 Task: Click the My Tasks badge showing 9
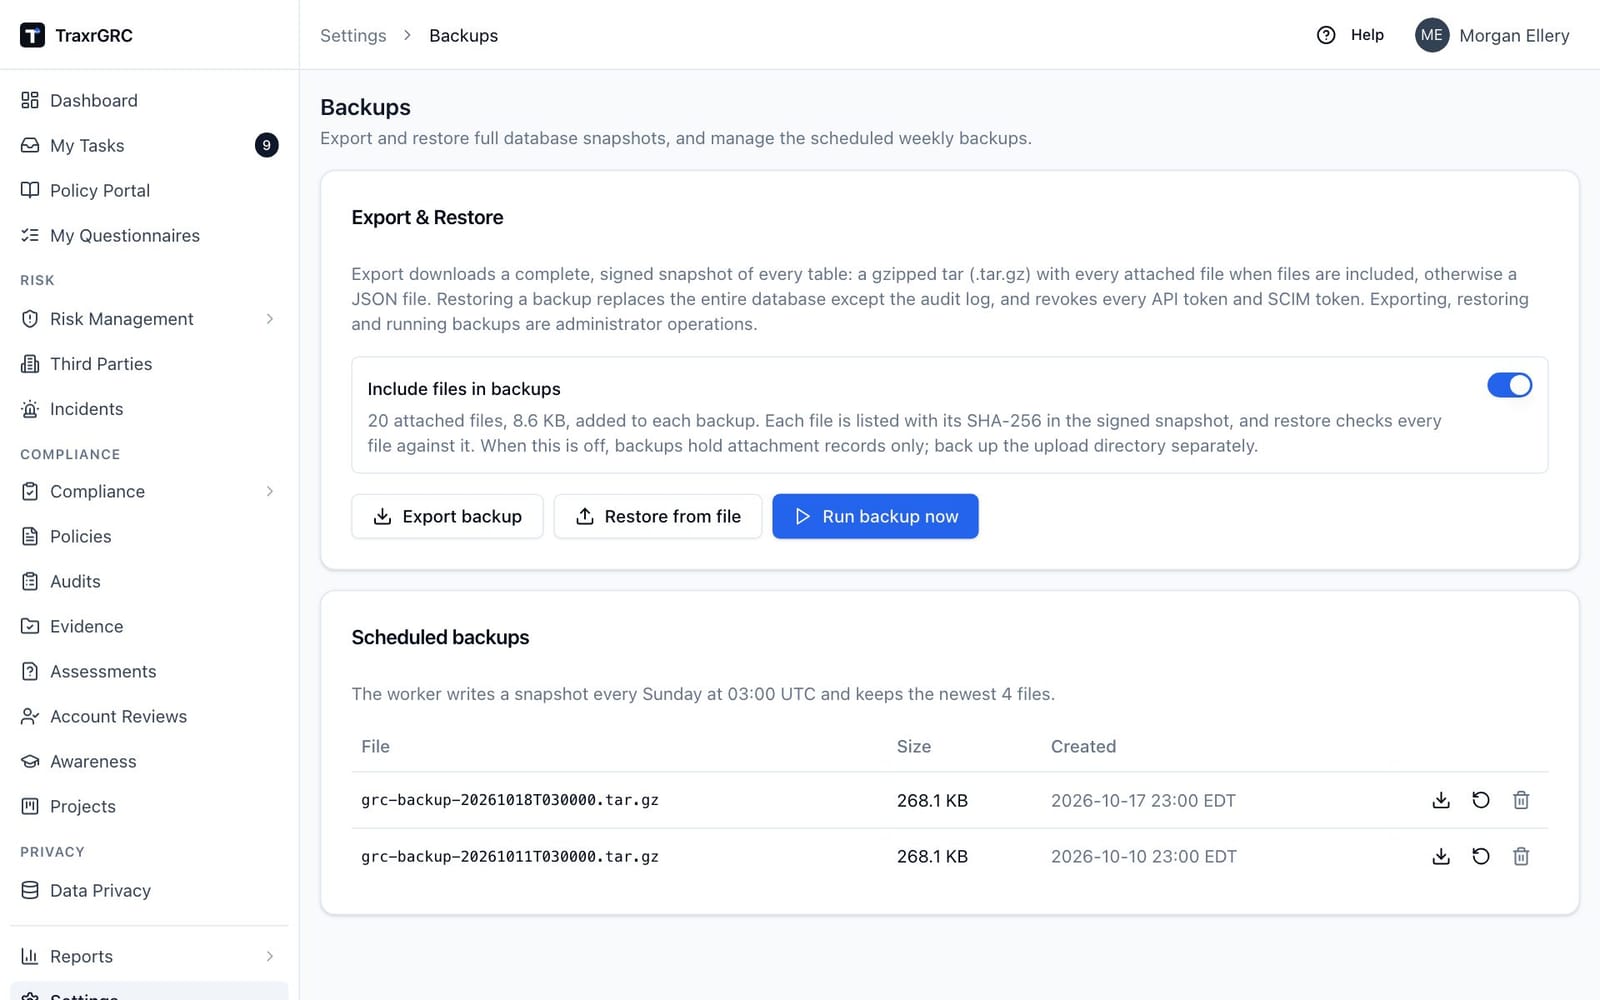click(x=266, y=145)
